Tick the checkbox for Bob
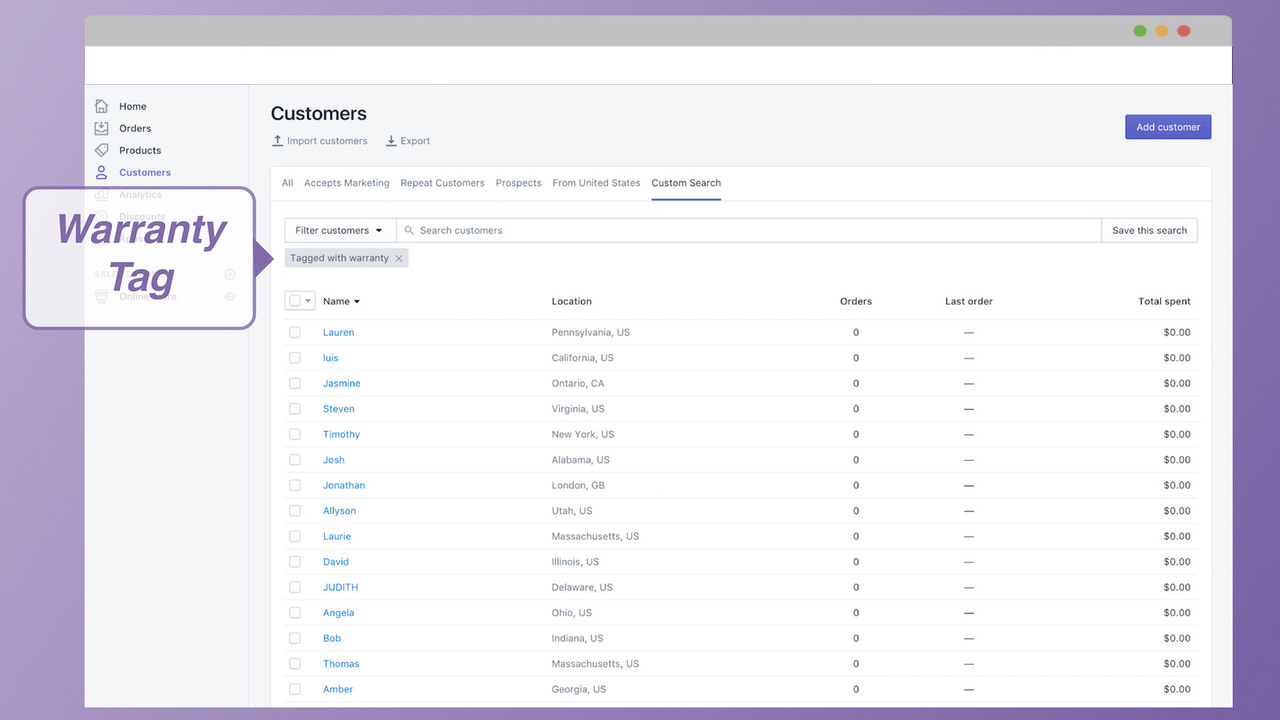1280x720 pixels. (x=295, y=638)
